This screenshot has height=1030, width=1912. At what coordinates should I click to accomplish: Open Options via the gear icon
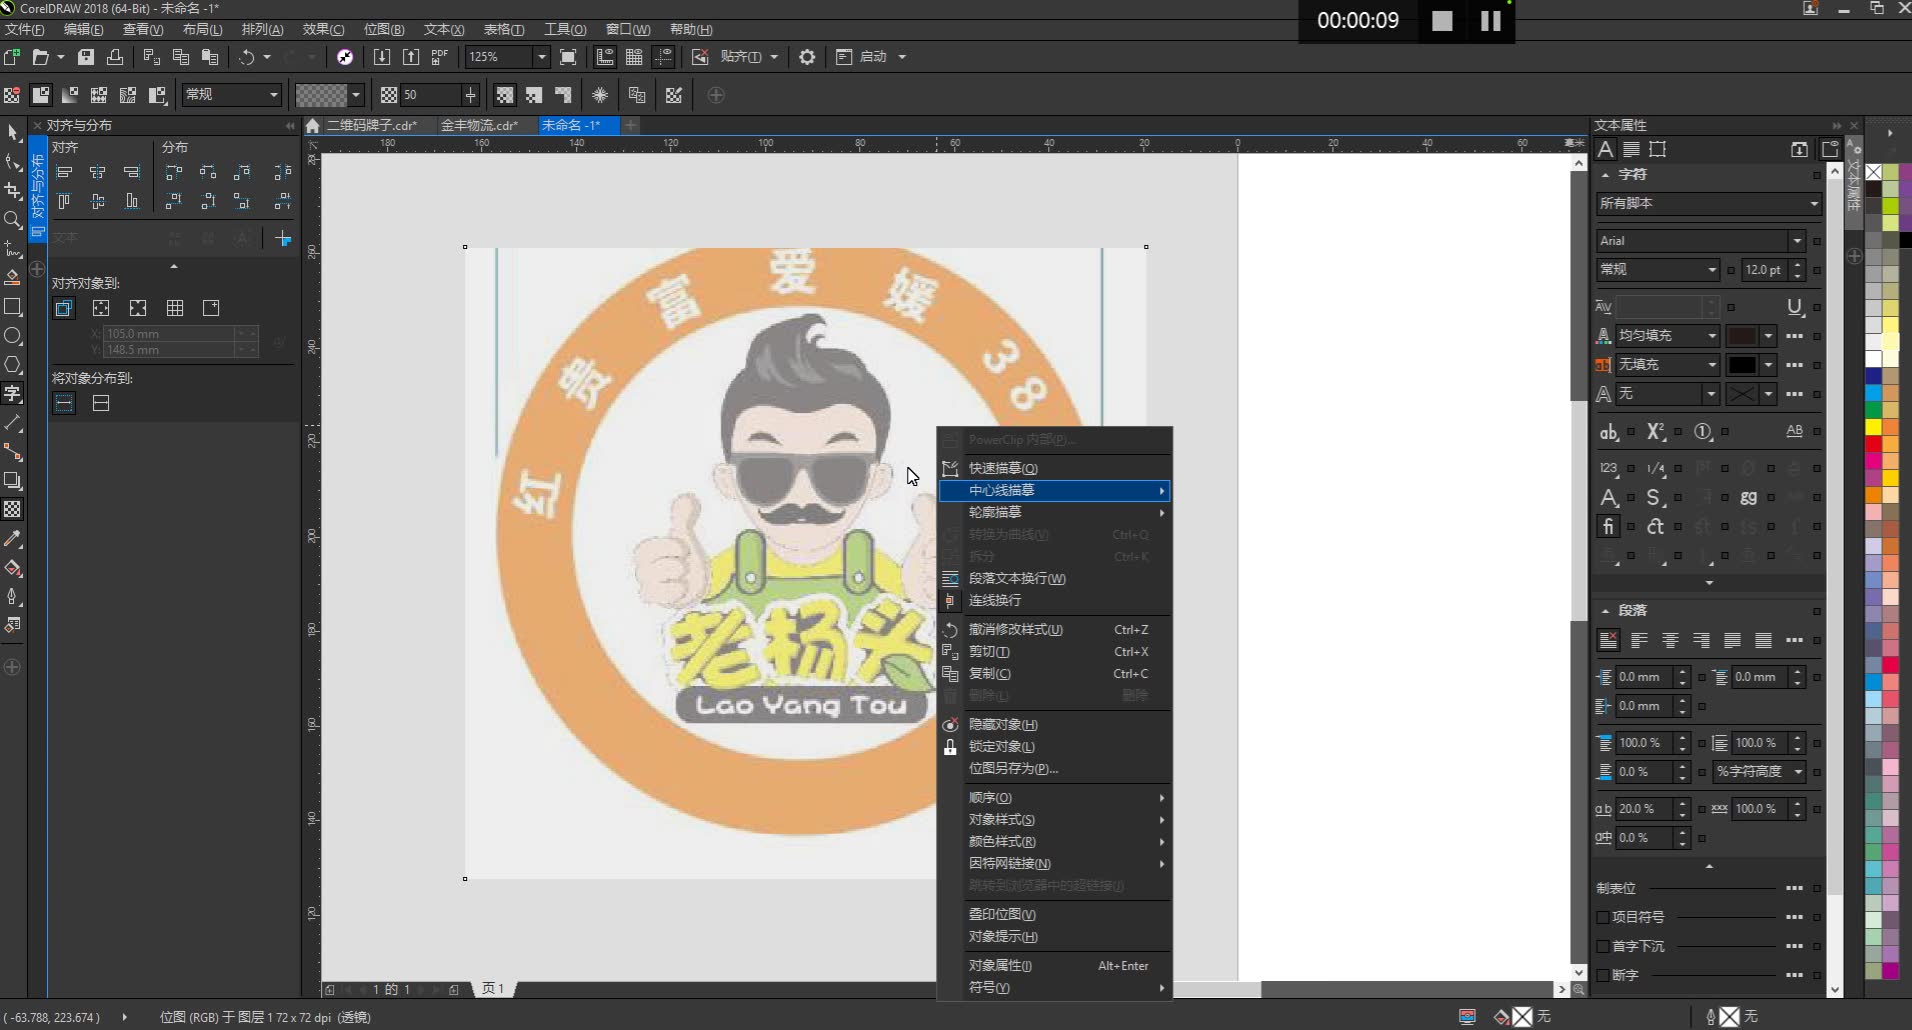coord(807,57)
